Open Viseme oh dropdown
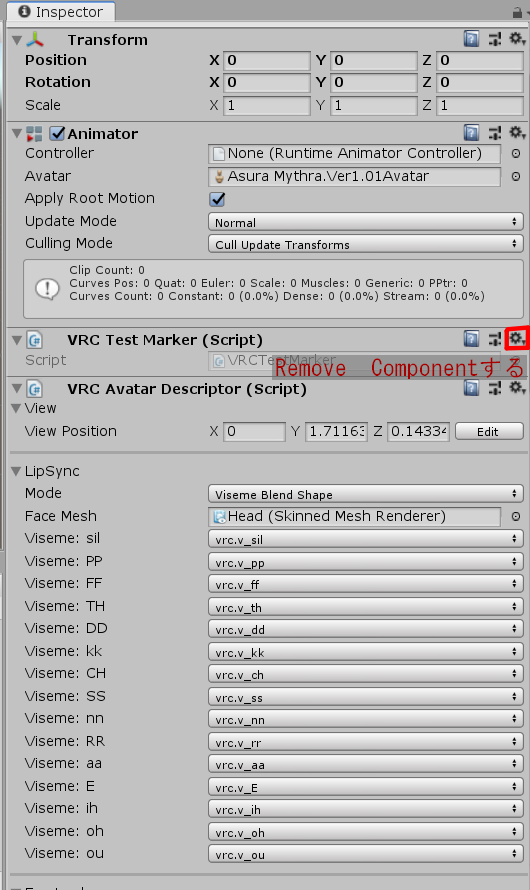This screenshot has width=530, height=890. (365, 832)
